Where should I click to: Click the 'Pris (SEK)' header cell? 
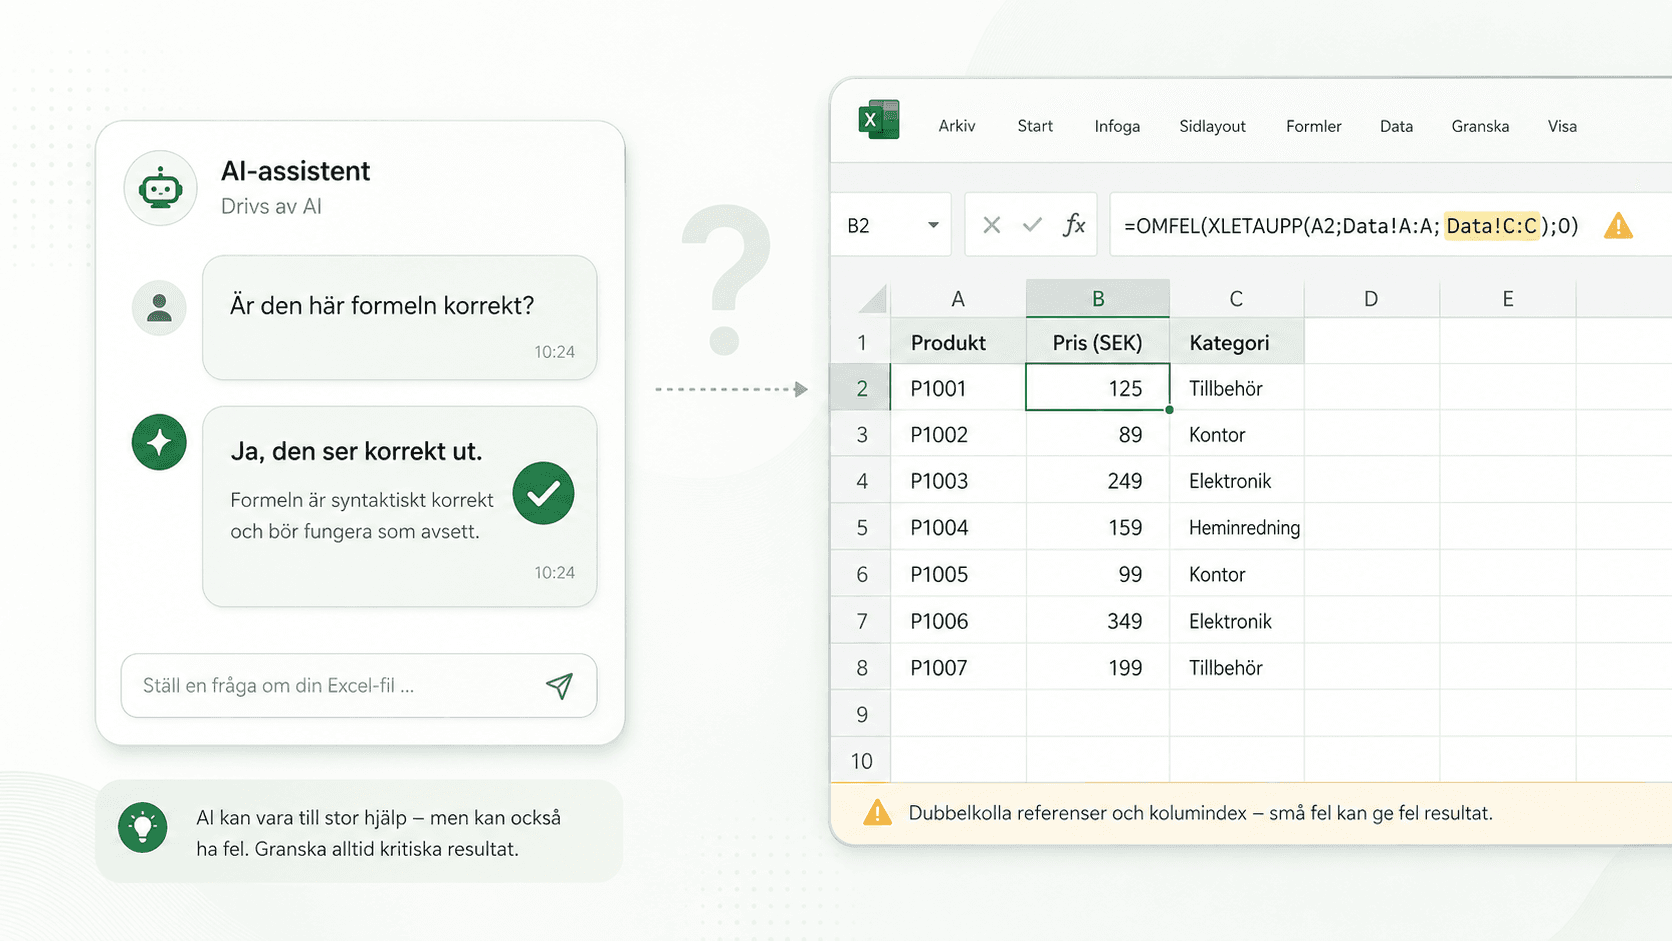(1098, 343)
